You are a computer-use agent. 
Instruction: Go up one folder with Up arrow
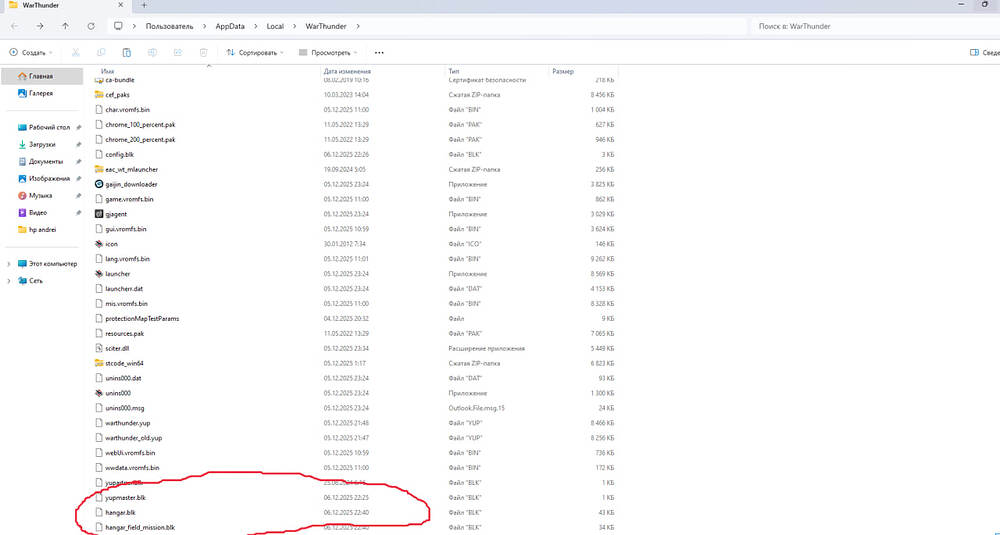point(65,26)
